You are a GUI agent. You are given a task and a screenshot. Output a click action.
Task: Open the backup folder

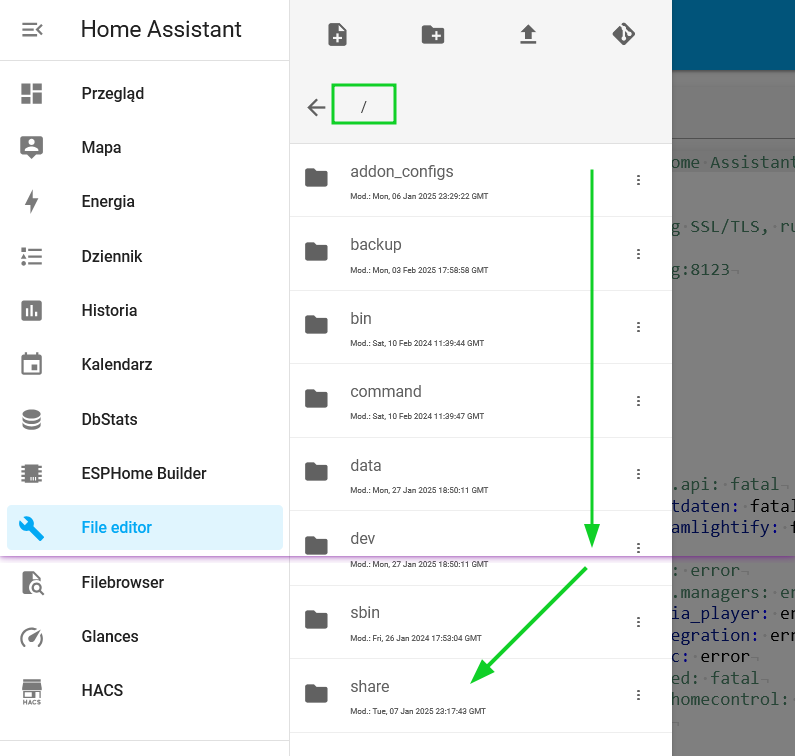(481, 254)
